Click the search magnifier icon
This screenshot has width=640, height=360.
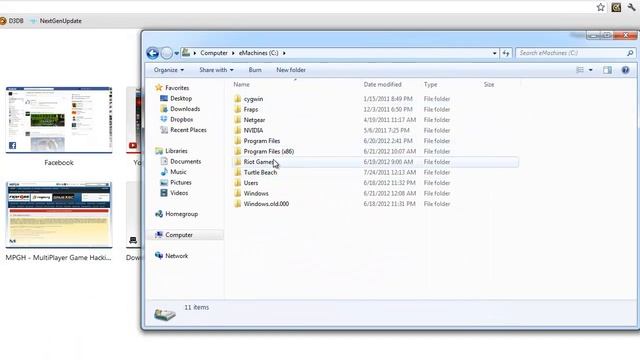coord(630,53)
